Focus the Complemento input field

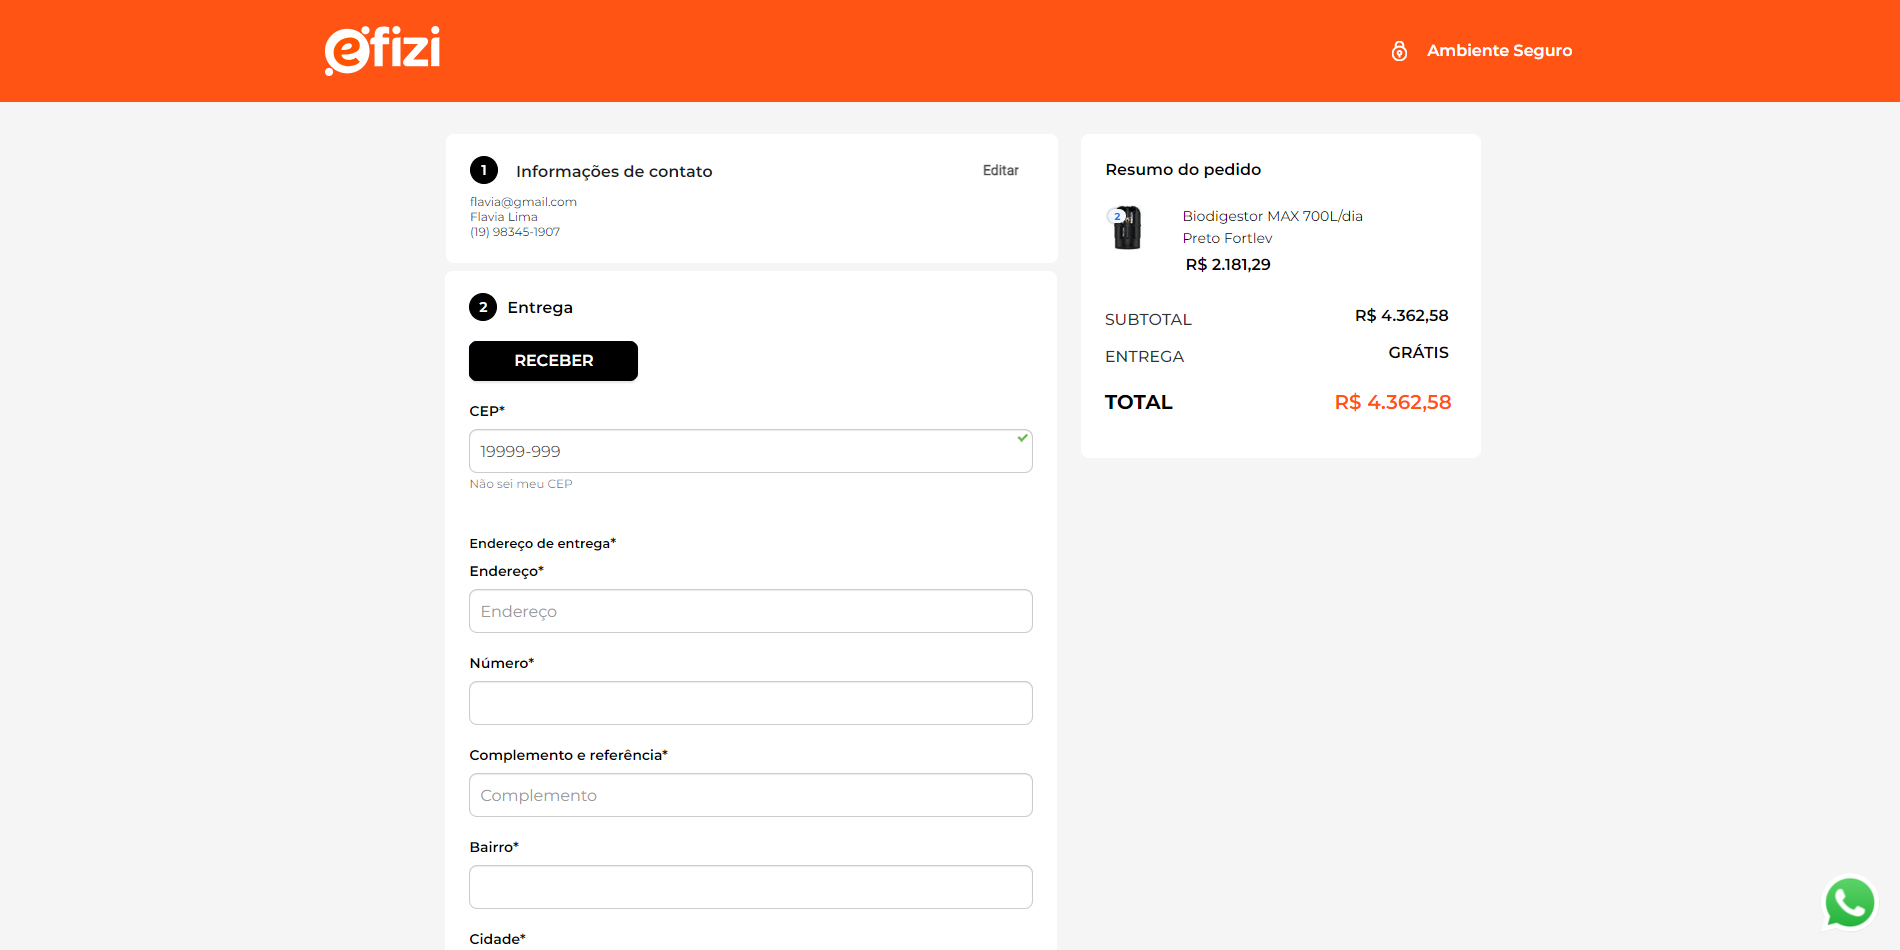pyautogui.click(x=751, y=795)
